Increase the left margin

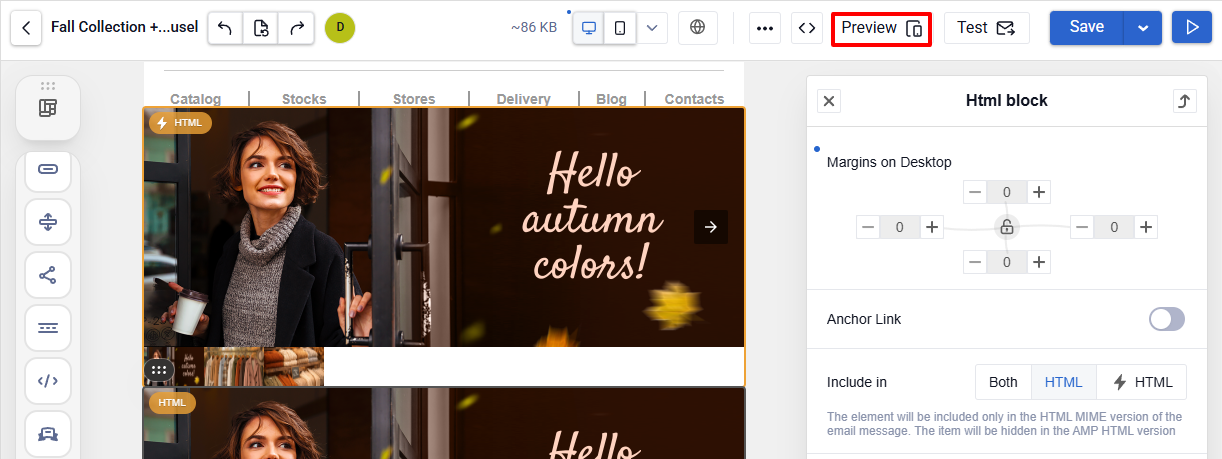coord(932,227)
